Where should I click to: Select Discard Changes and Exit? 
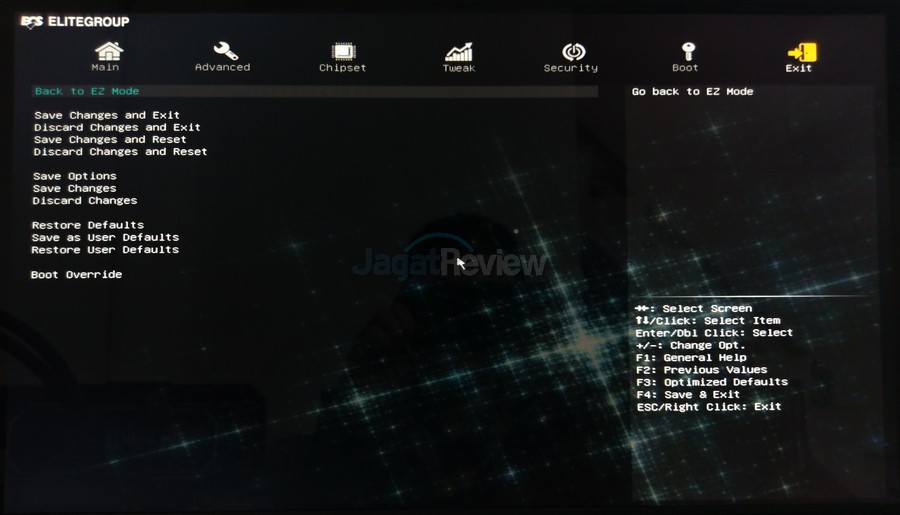pos(117,128)
